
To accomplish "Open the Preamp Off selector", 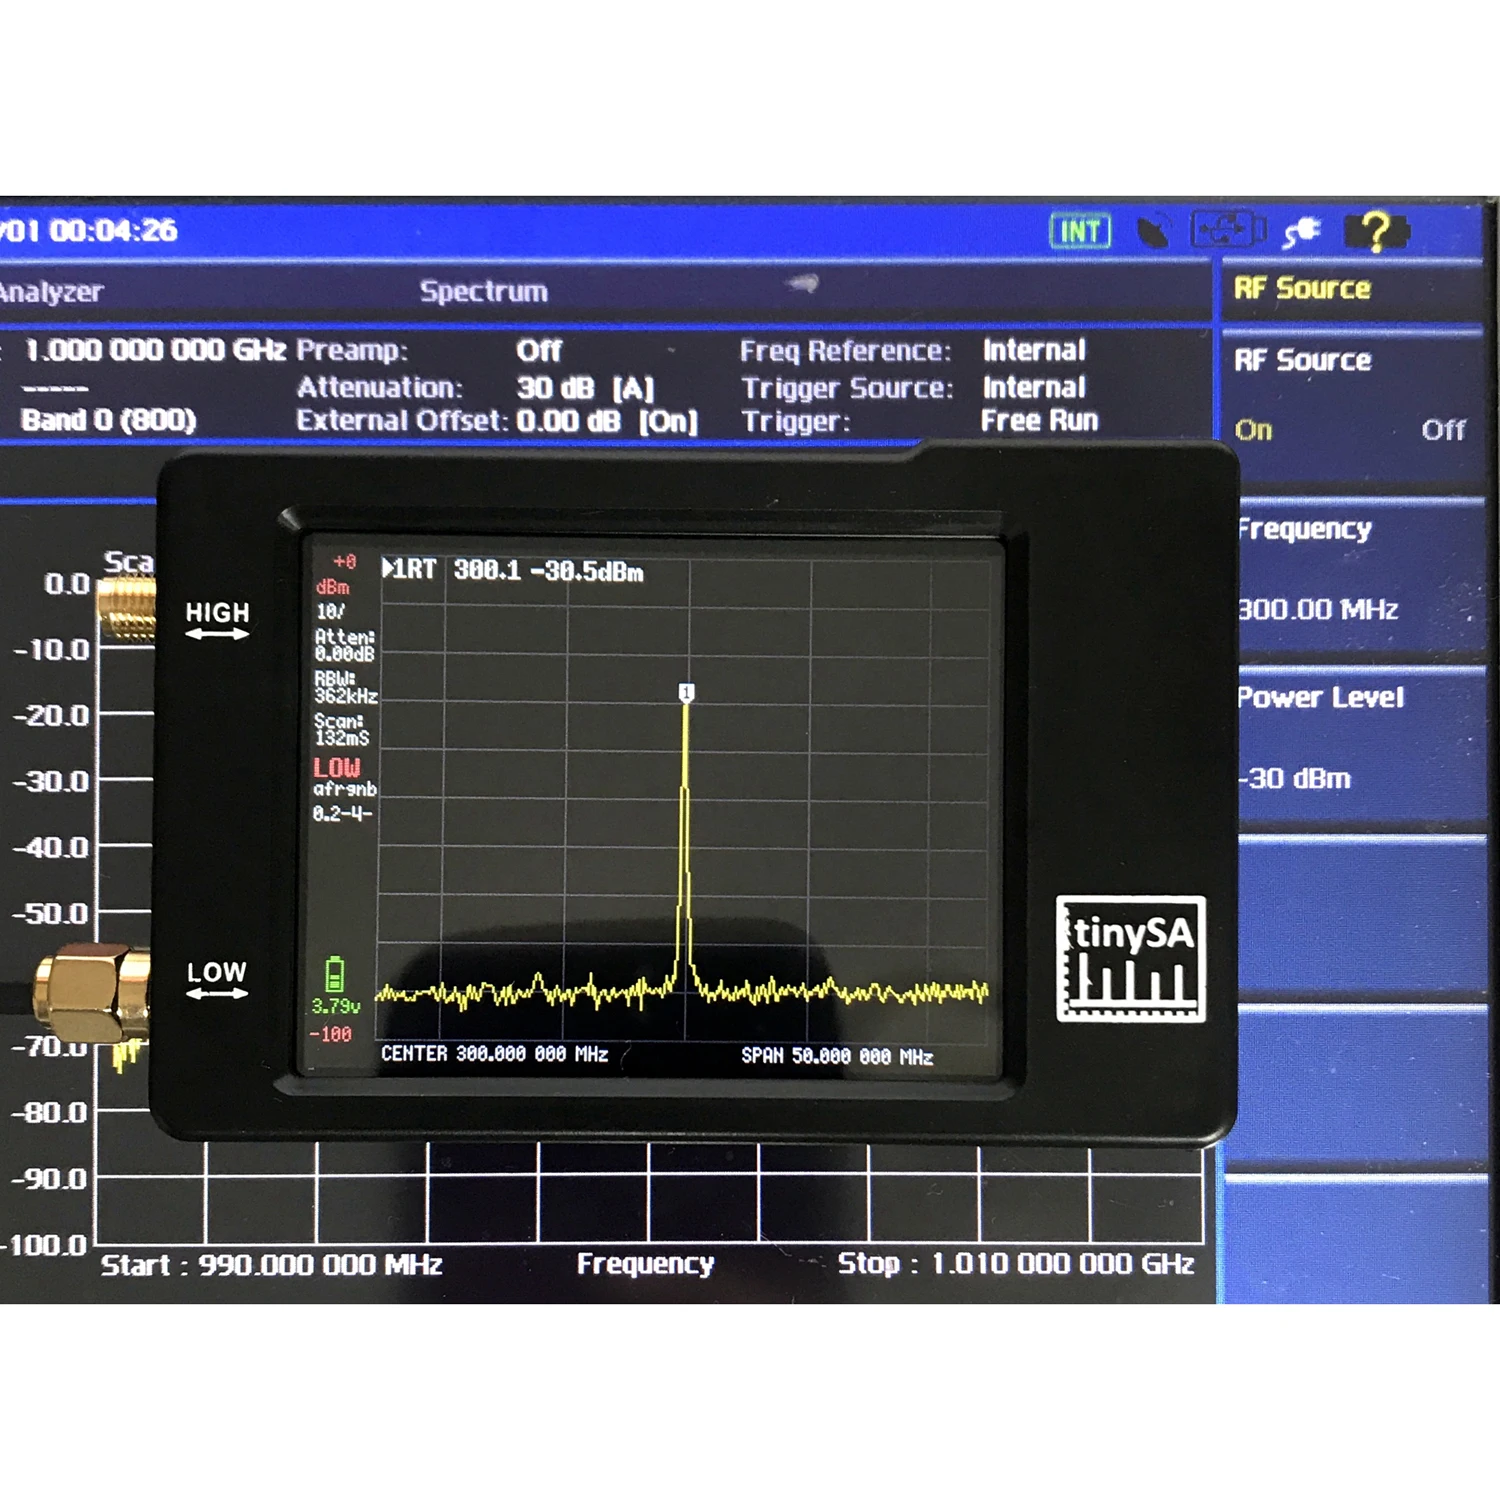I will pyautogui.click(x=540, y=350).
